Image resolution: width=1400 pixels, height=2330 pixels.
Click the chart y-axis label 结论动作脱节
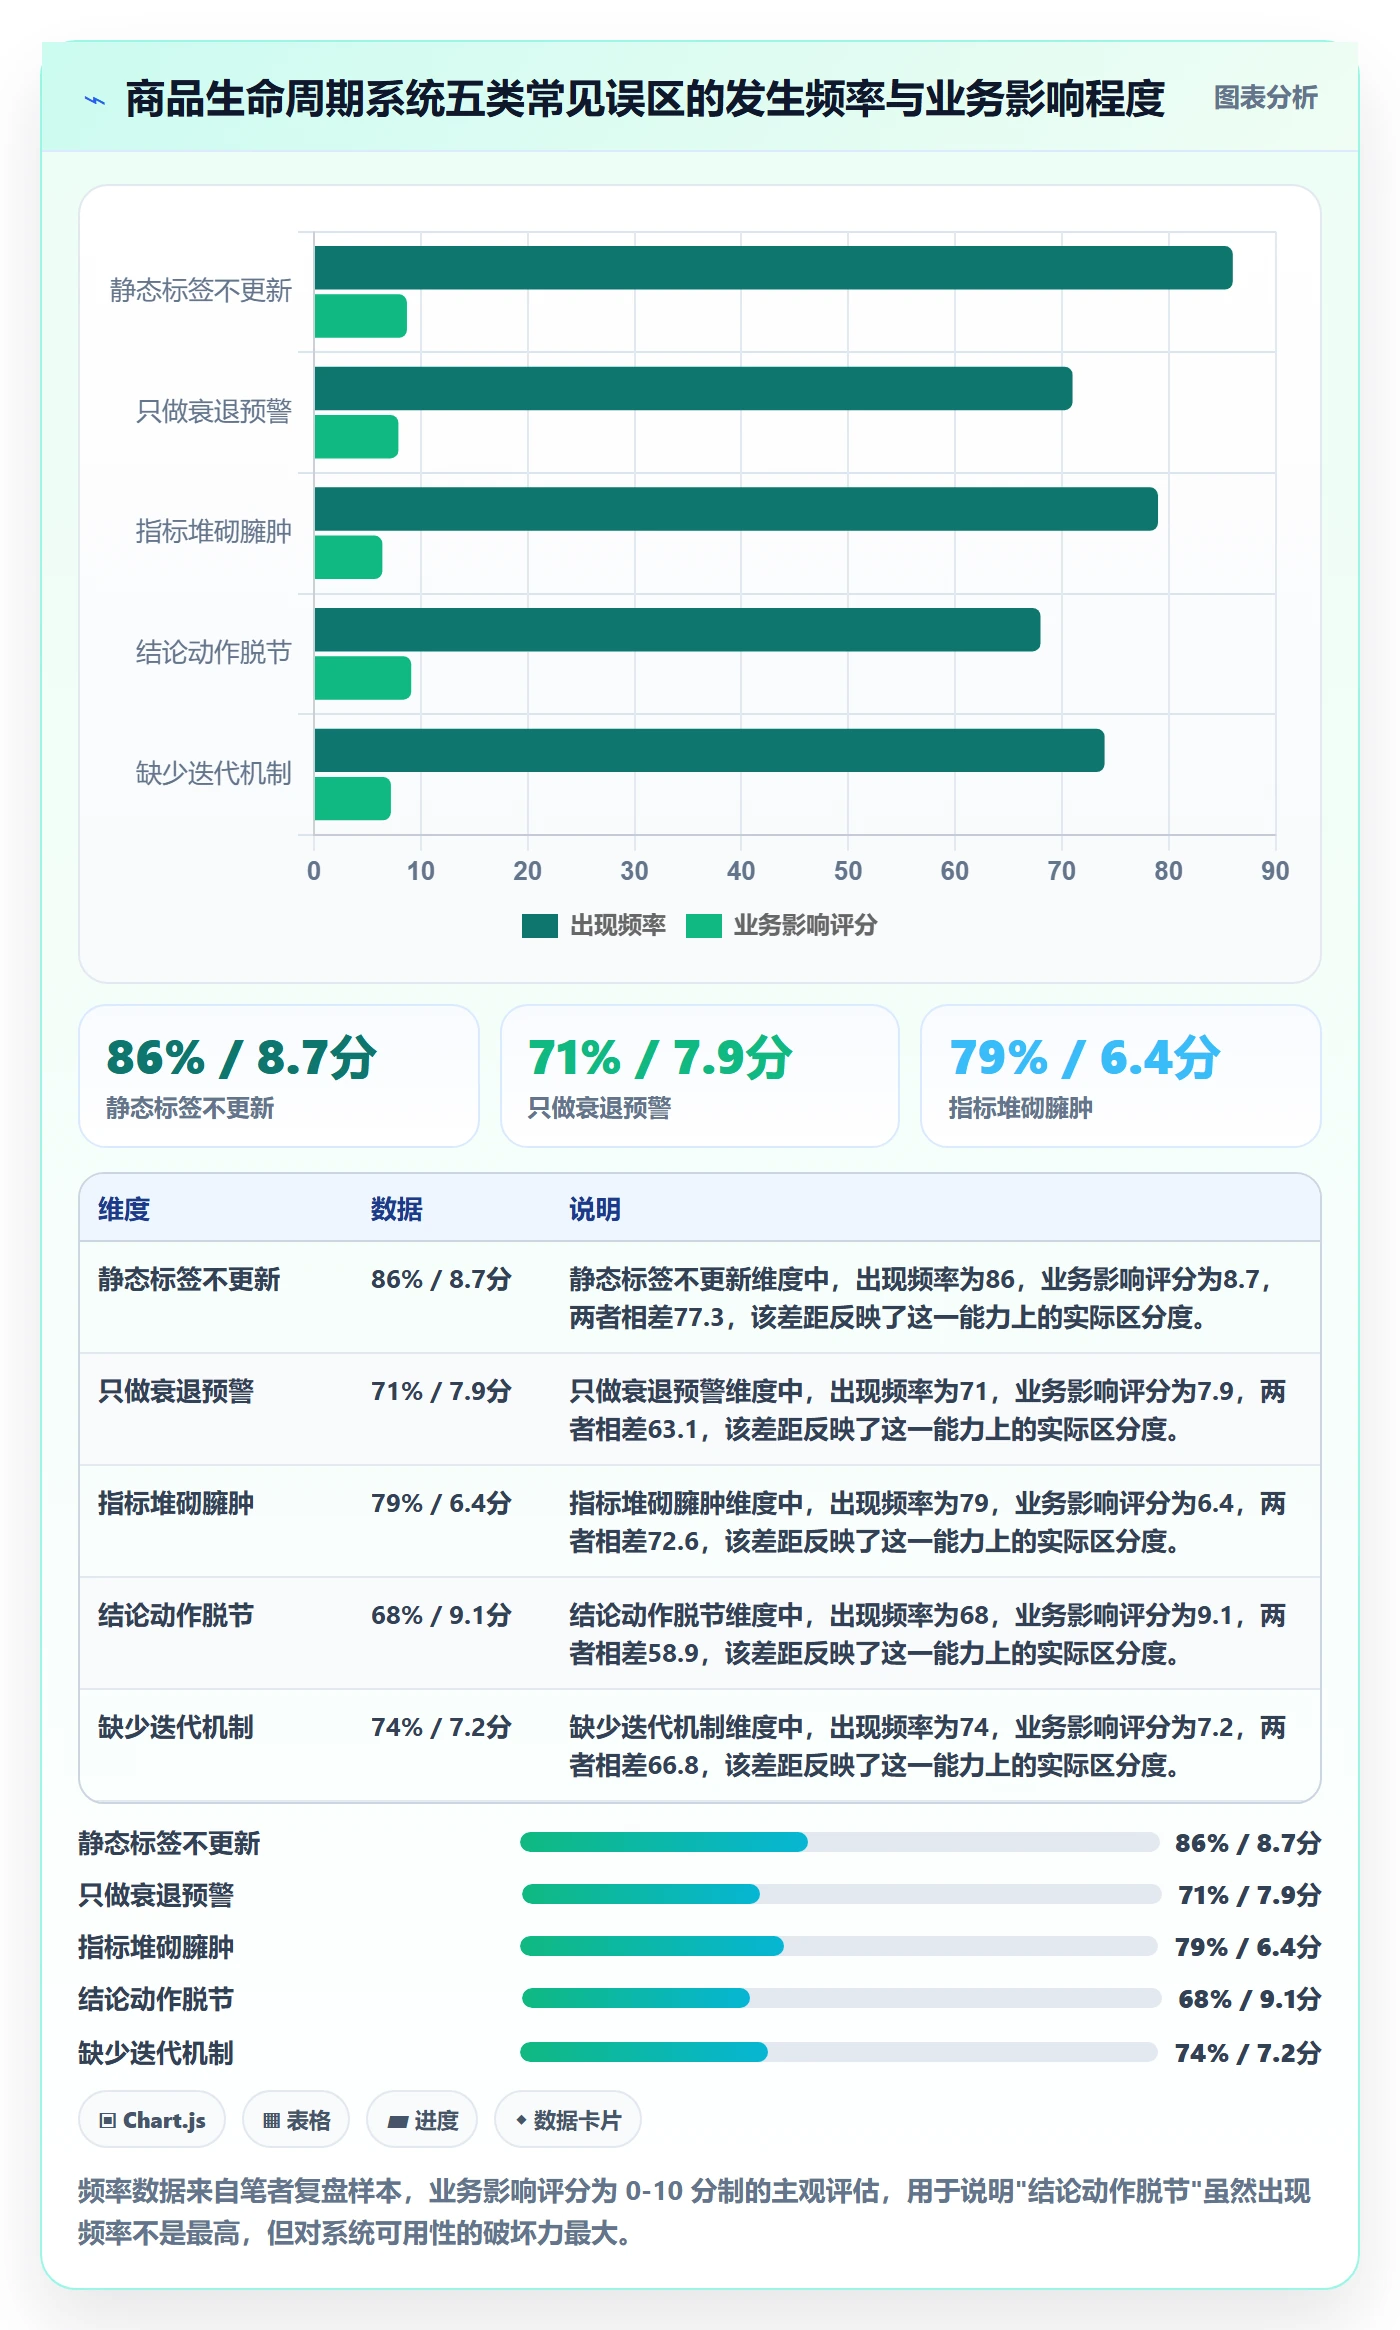[213, 653]
